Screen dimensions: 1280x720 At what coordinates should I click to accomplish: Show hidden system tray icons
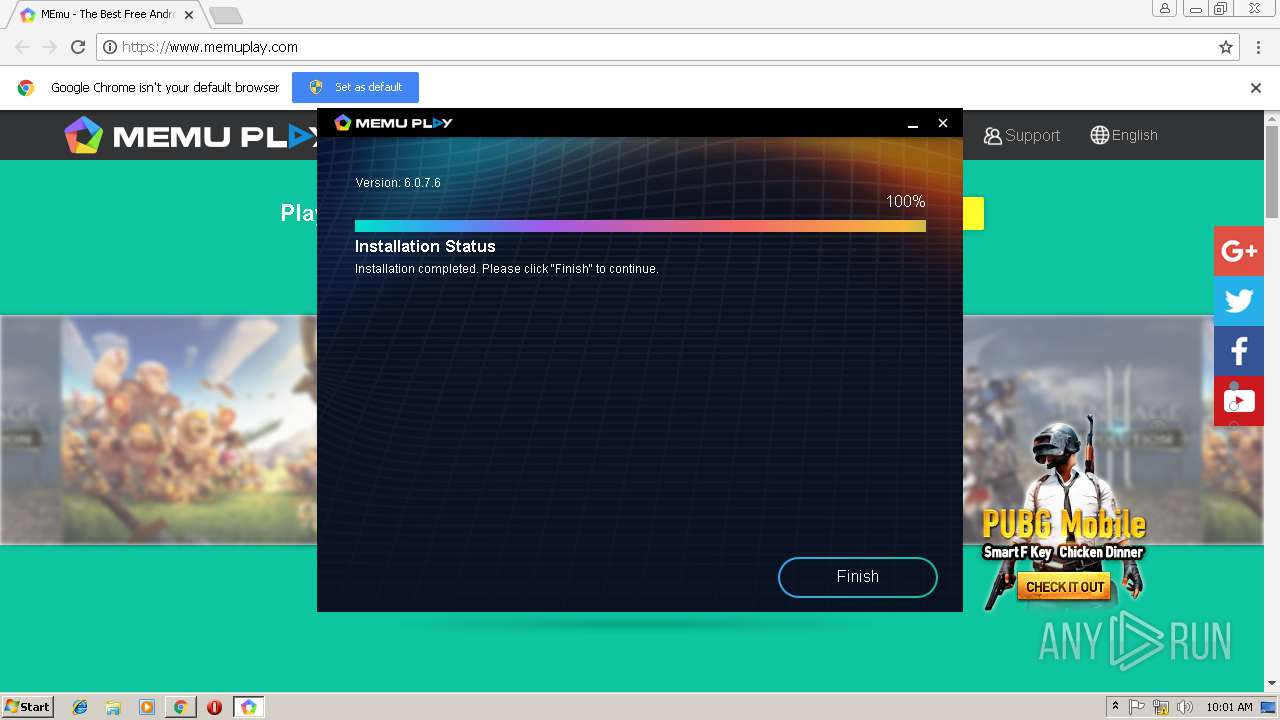point(1115,707)
